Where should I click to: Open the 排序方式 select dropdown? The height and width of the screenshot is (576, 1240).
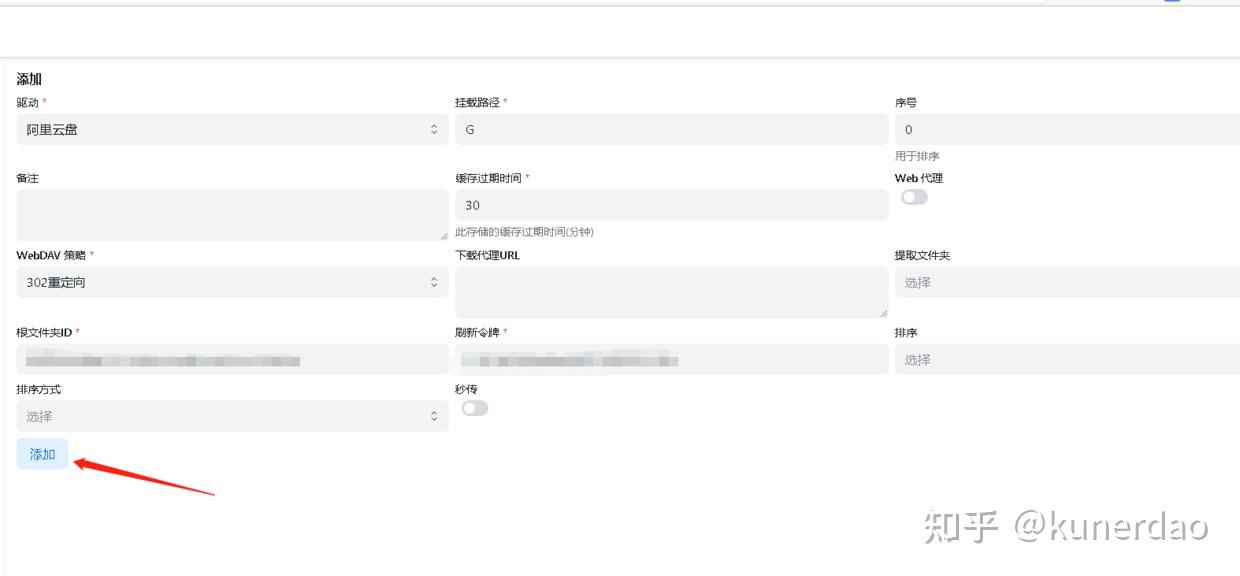tap(232, 416)
